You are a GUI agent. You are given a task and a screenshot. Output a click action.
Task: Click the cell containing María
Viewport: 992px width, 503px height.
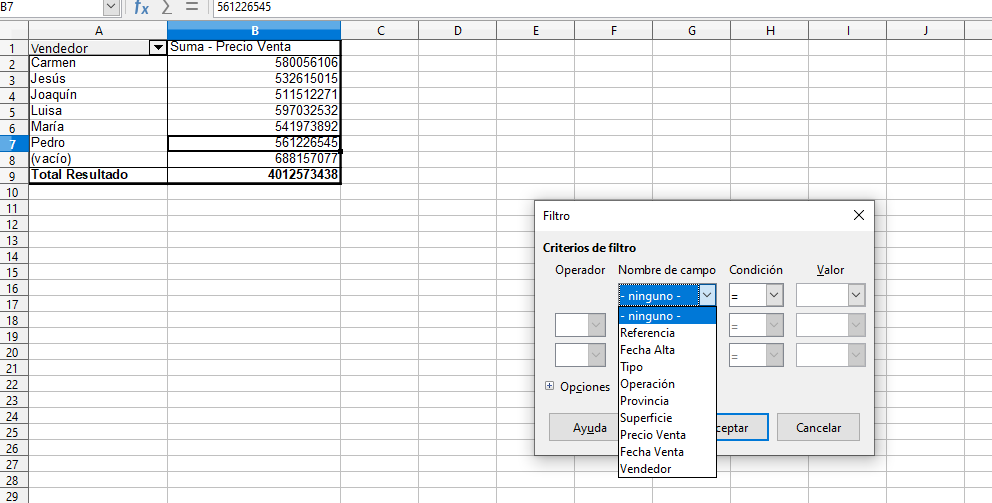(98, 127)
